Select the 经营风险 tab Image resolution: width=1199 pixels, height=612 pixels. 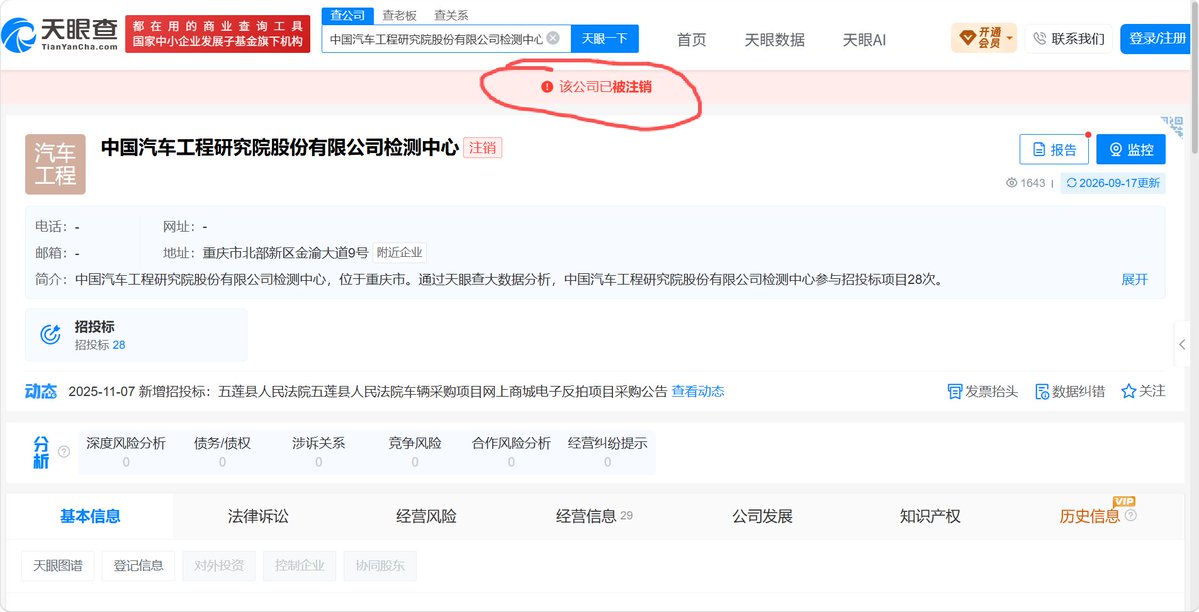pos(426,516)
